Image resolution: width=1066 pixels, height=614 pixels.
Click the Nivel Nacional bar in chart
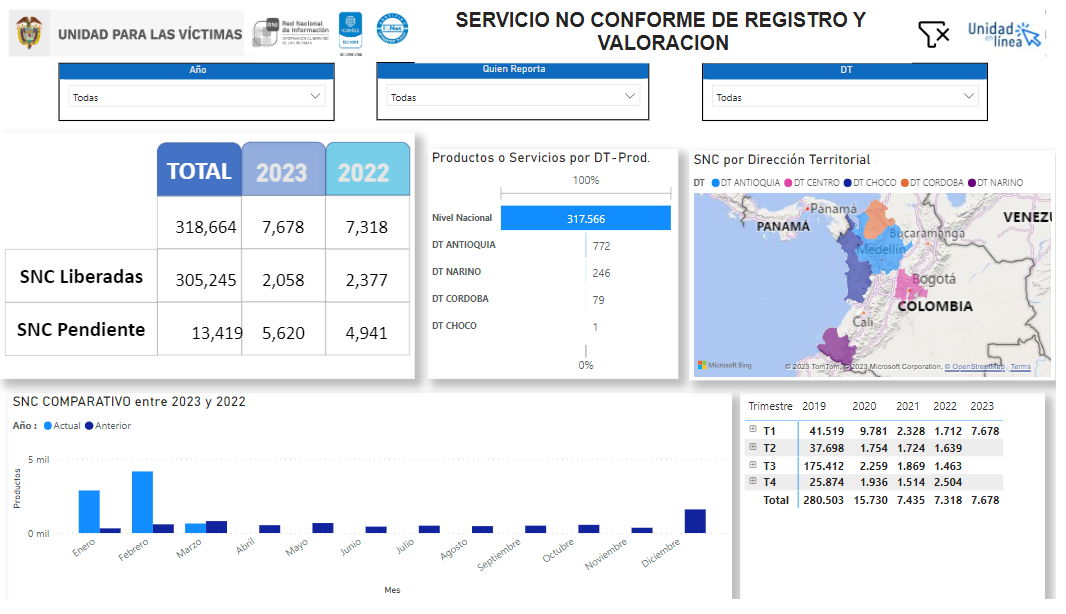(x=585, y=218)
